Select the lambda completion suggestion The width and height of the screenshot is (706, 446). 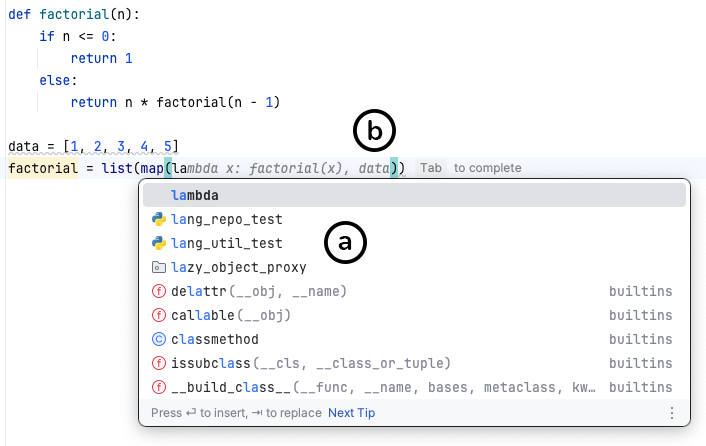click(195, 195)
